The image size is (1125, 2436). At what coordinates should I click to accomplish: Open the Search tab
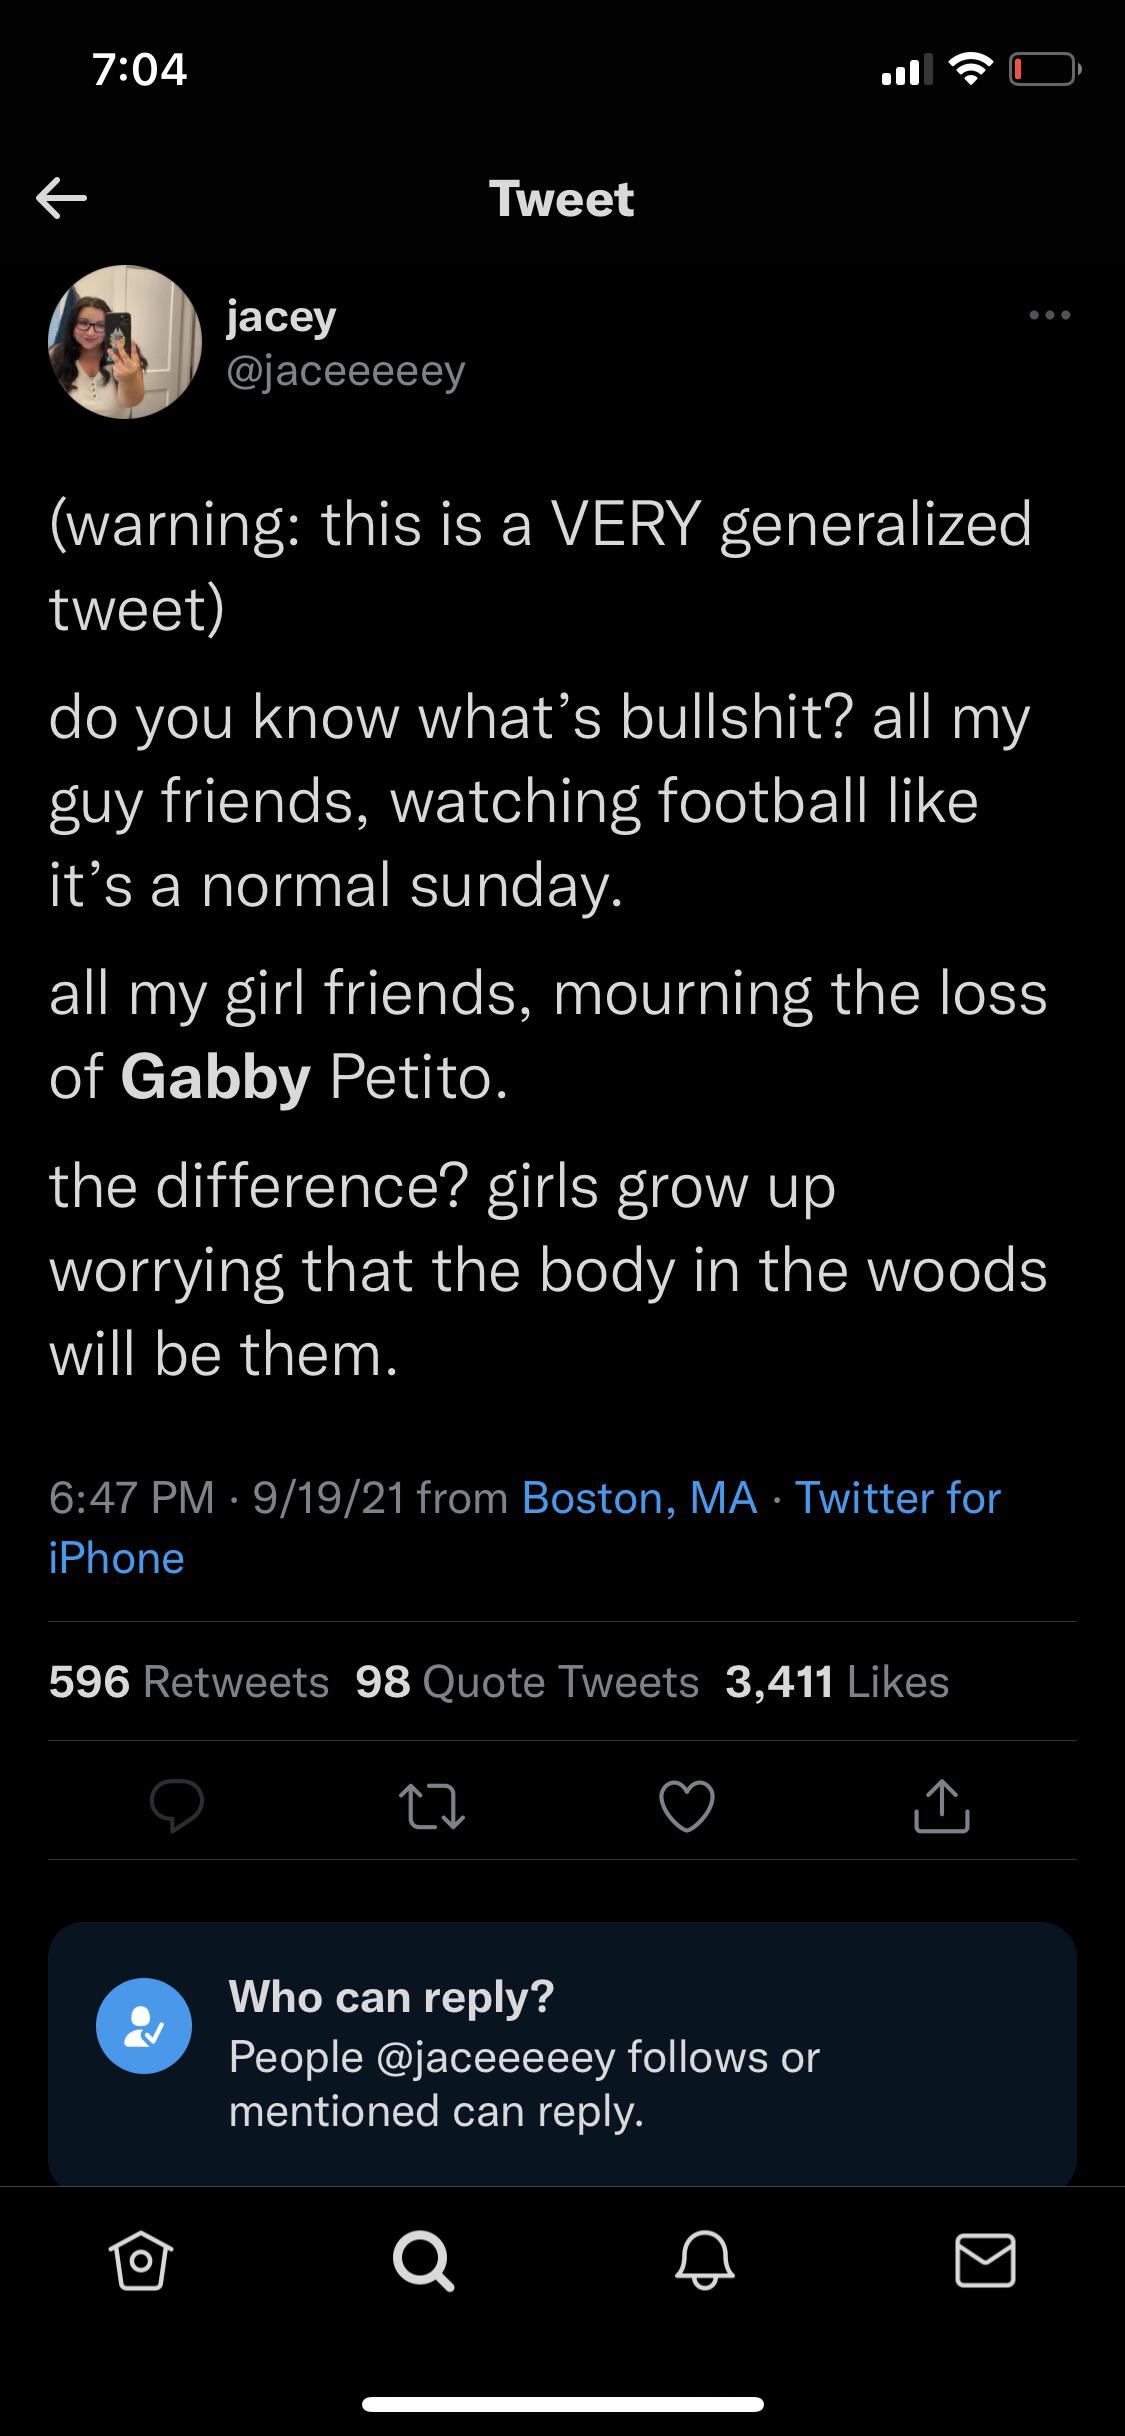pyautogui.click(x=424, y=2262)
